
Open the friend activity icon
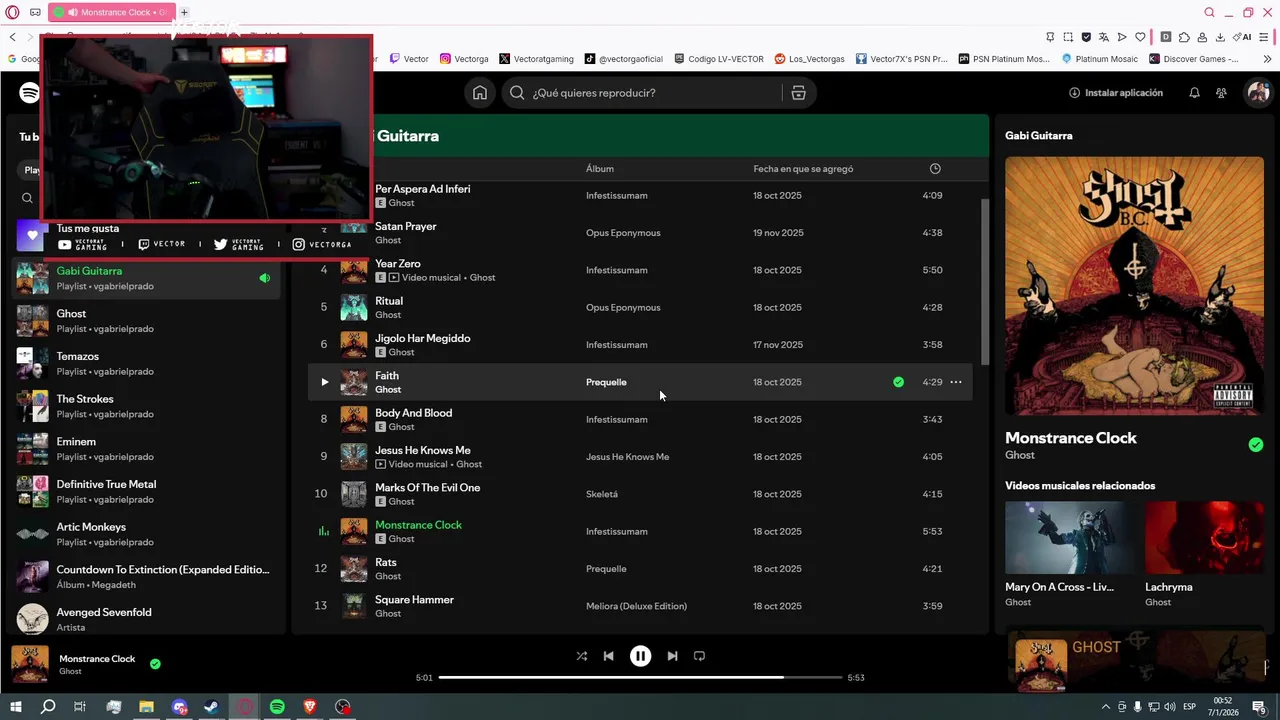coord(1221,93)
